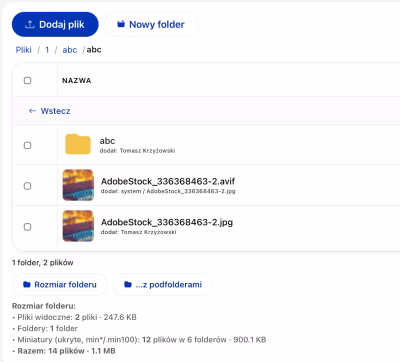Click the NAZWA column header

click(77, 81)
